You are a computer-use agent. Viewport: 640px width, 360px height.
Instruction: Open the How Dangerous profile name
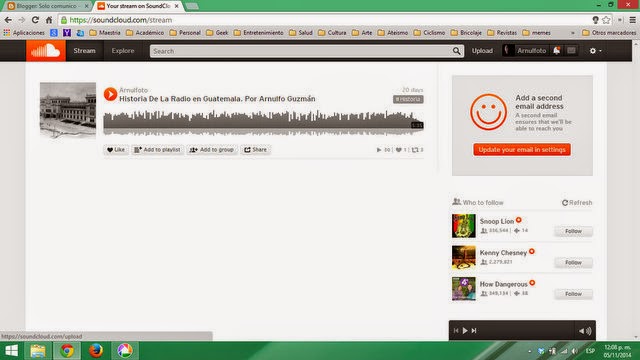point(504,284)
